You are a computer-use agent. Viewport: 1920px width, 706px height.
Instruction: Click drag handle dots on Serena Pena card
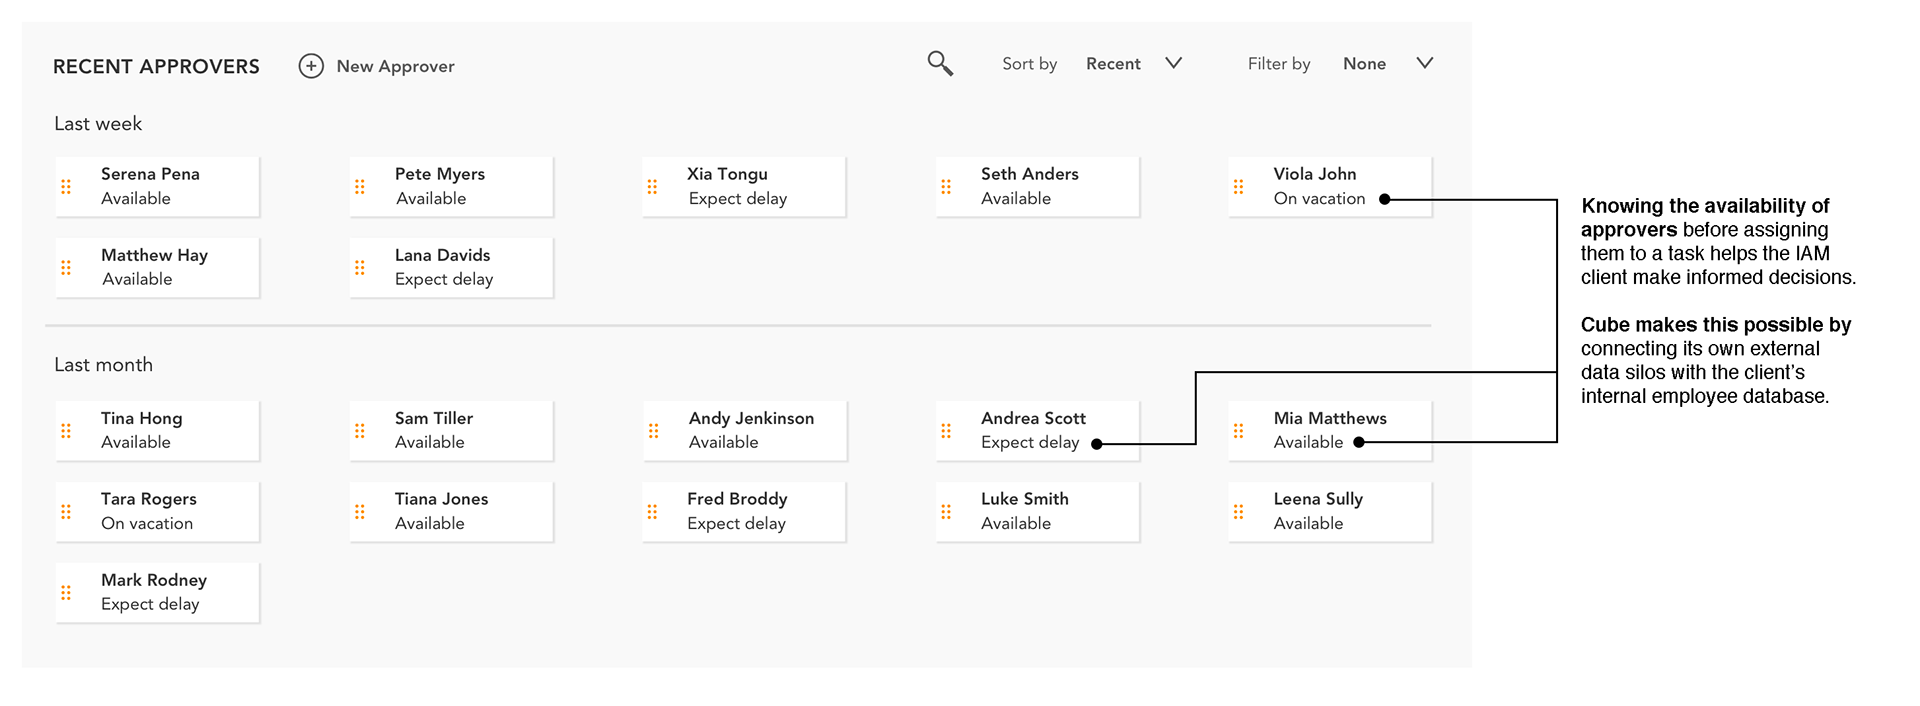coord(66,187)
